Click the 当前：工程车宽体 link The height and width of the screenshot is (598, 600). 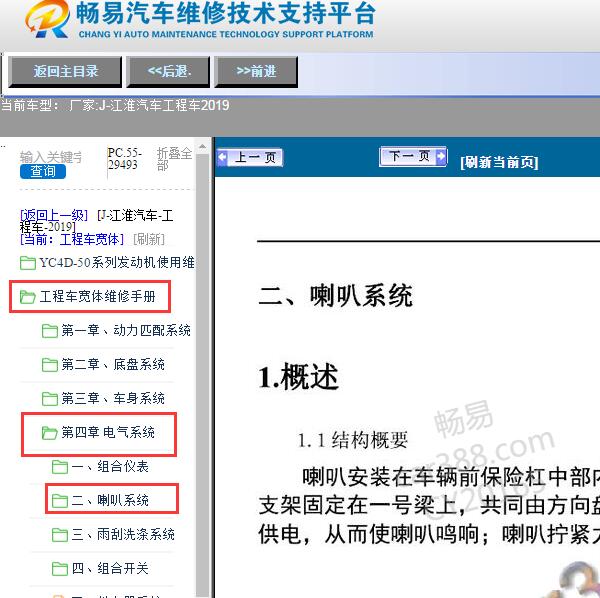click(x=72, y=240)
